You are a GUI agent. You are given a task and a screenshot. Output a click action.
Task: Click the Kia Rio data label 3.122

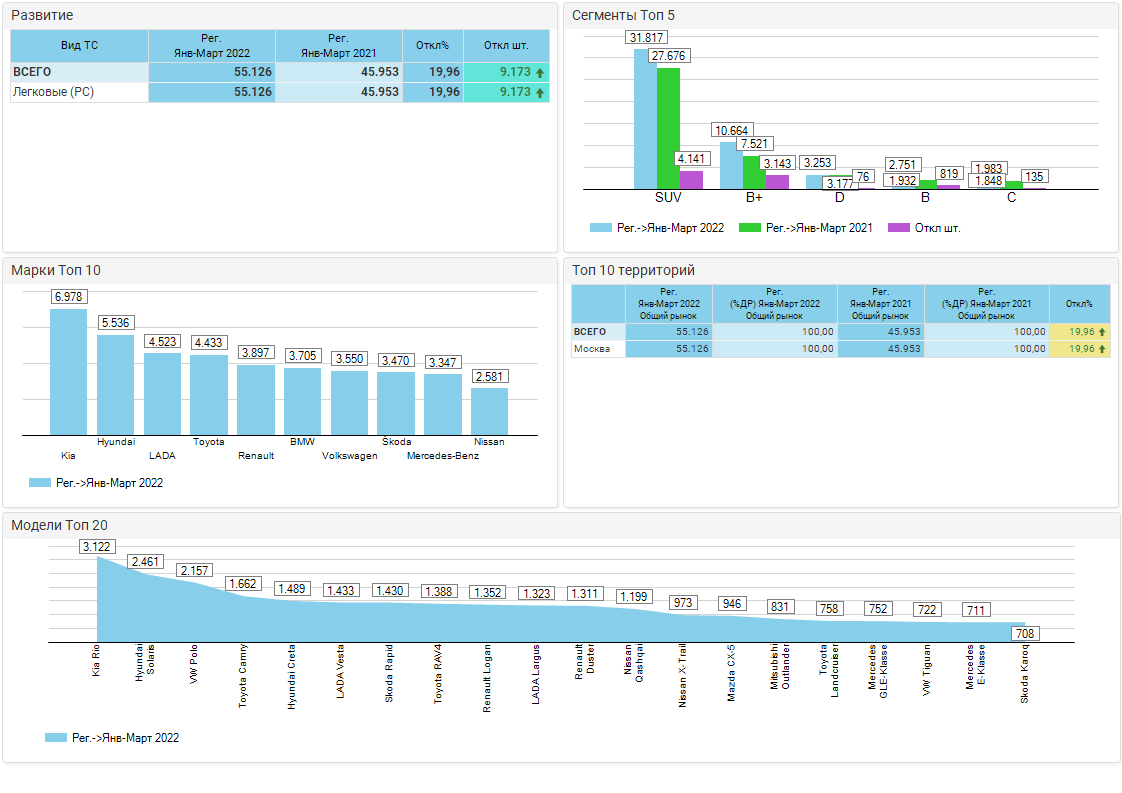coord(97,546)
